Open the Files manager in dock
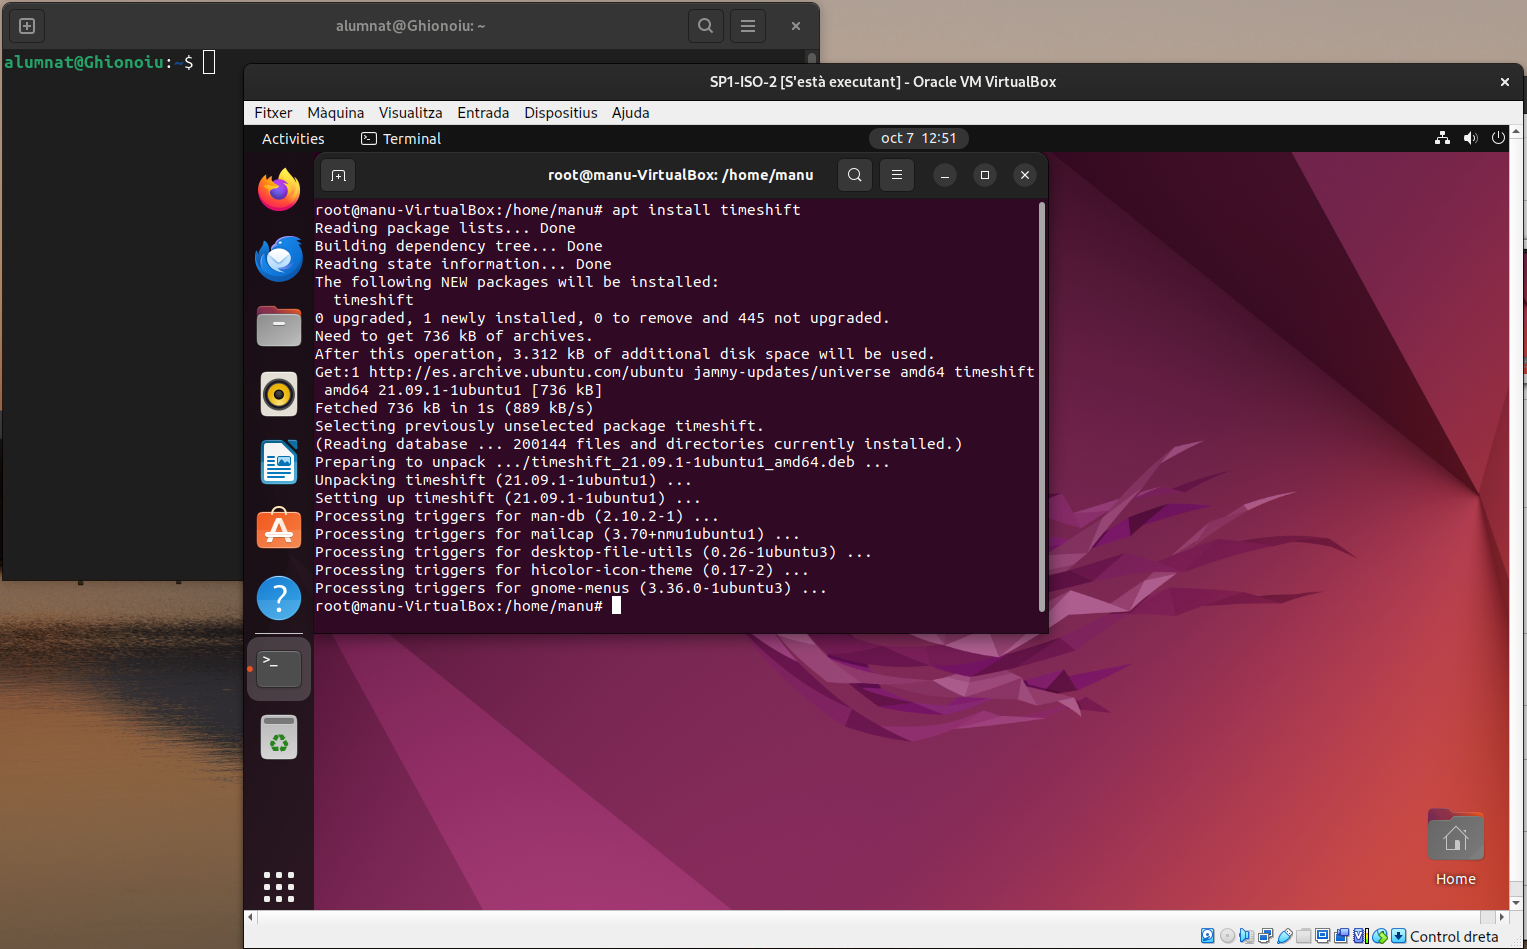1527x949 pixels. click(x=279, y=326)
